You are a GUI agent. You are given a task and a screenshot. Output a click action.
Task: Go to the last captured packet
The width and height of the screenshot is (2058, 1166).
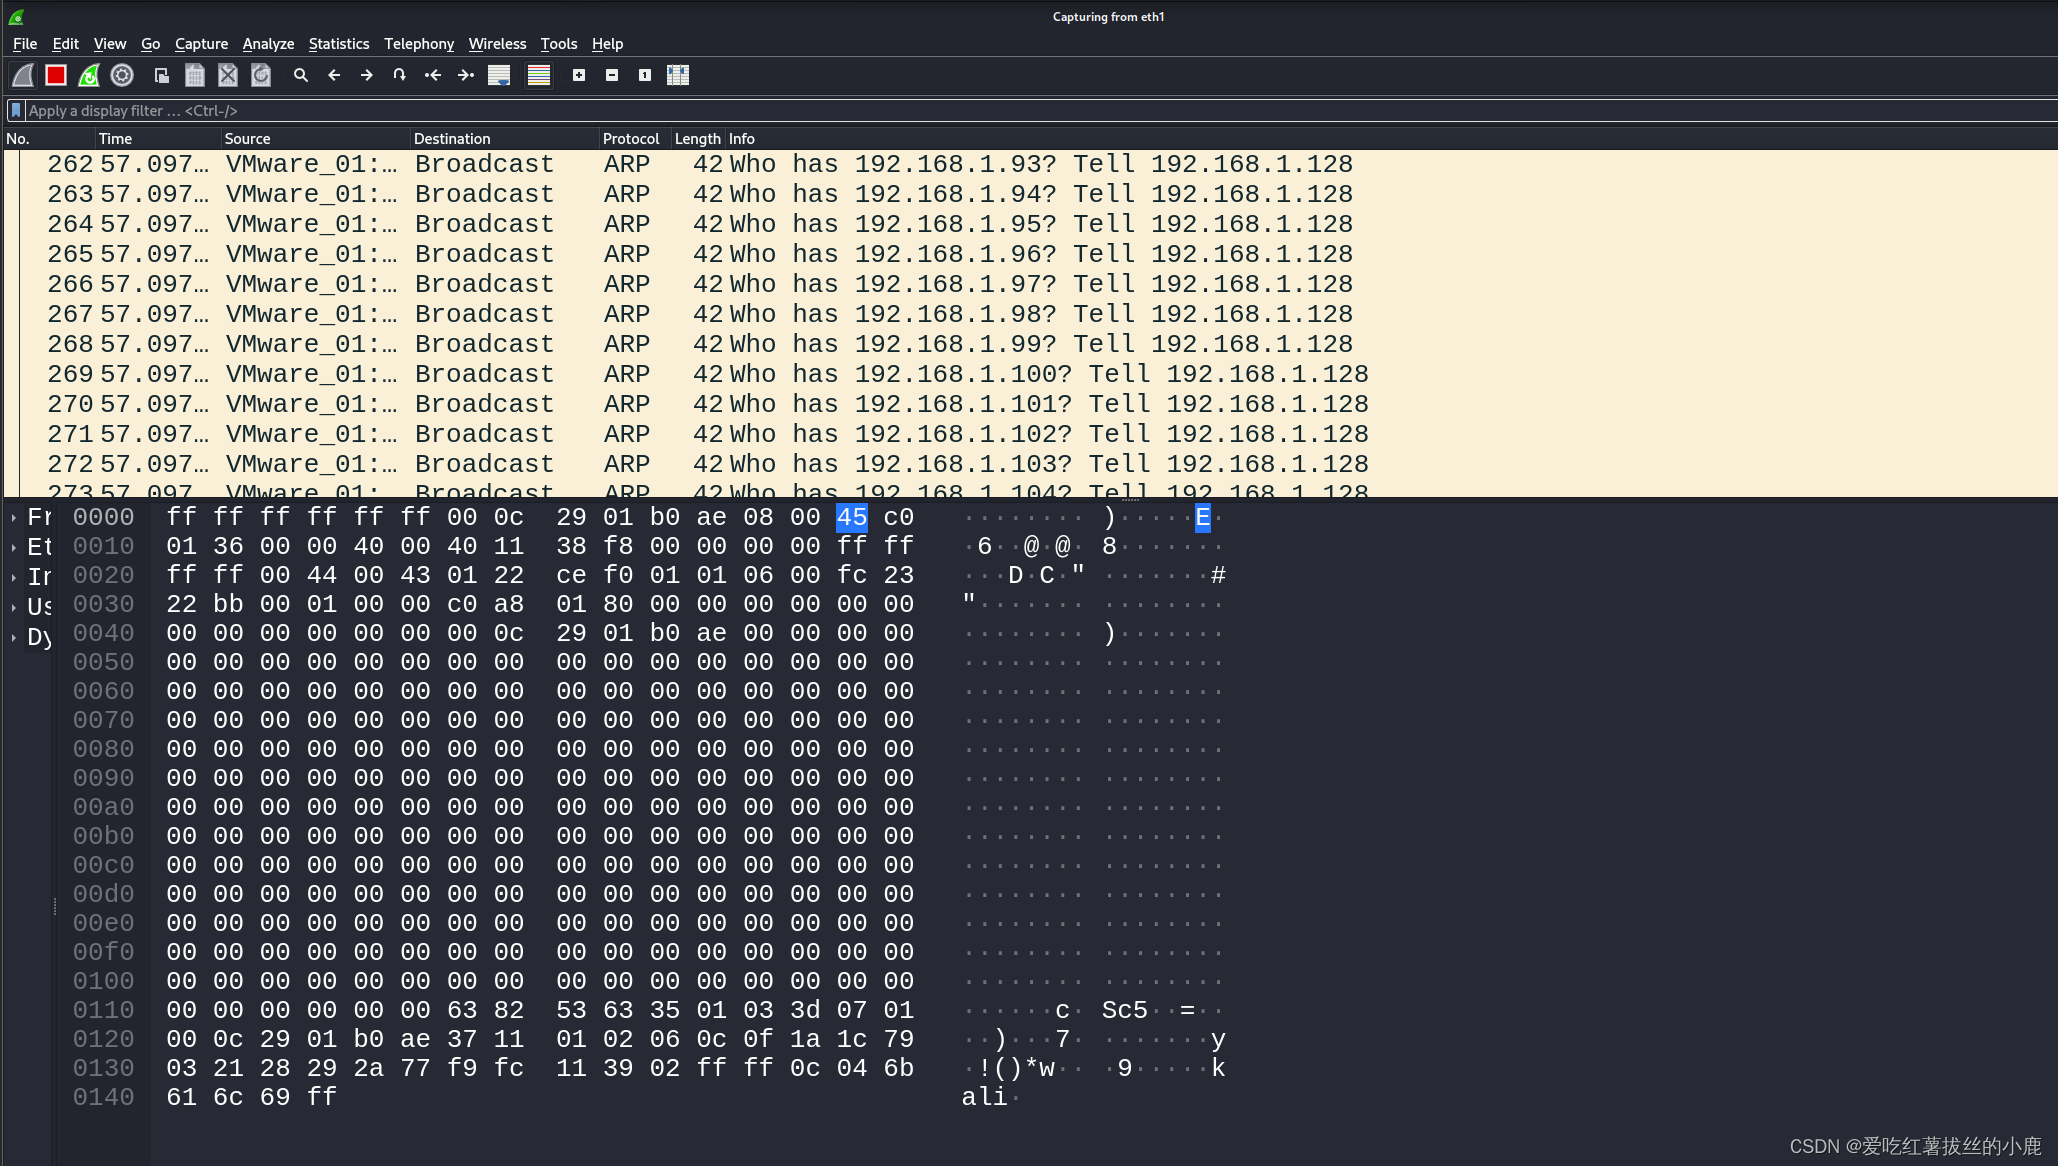465,75
